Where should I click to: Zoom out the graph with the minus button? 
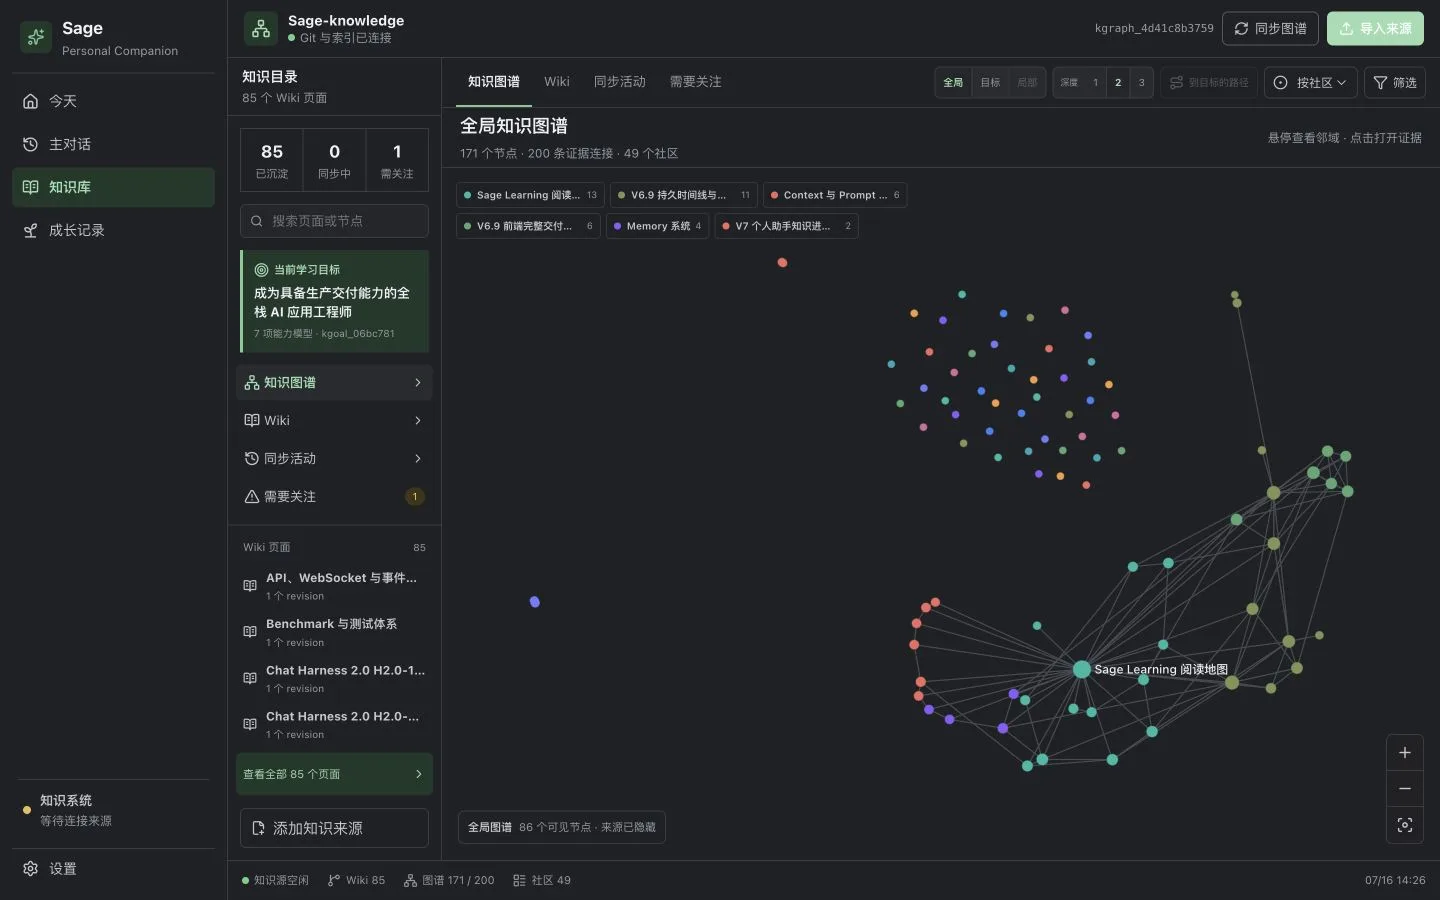[1405, 788]
